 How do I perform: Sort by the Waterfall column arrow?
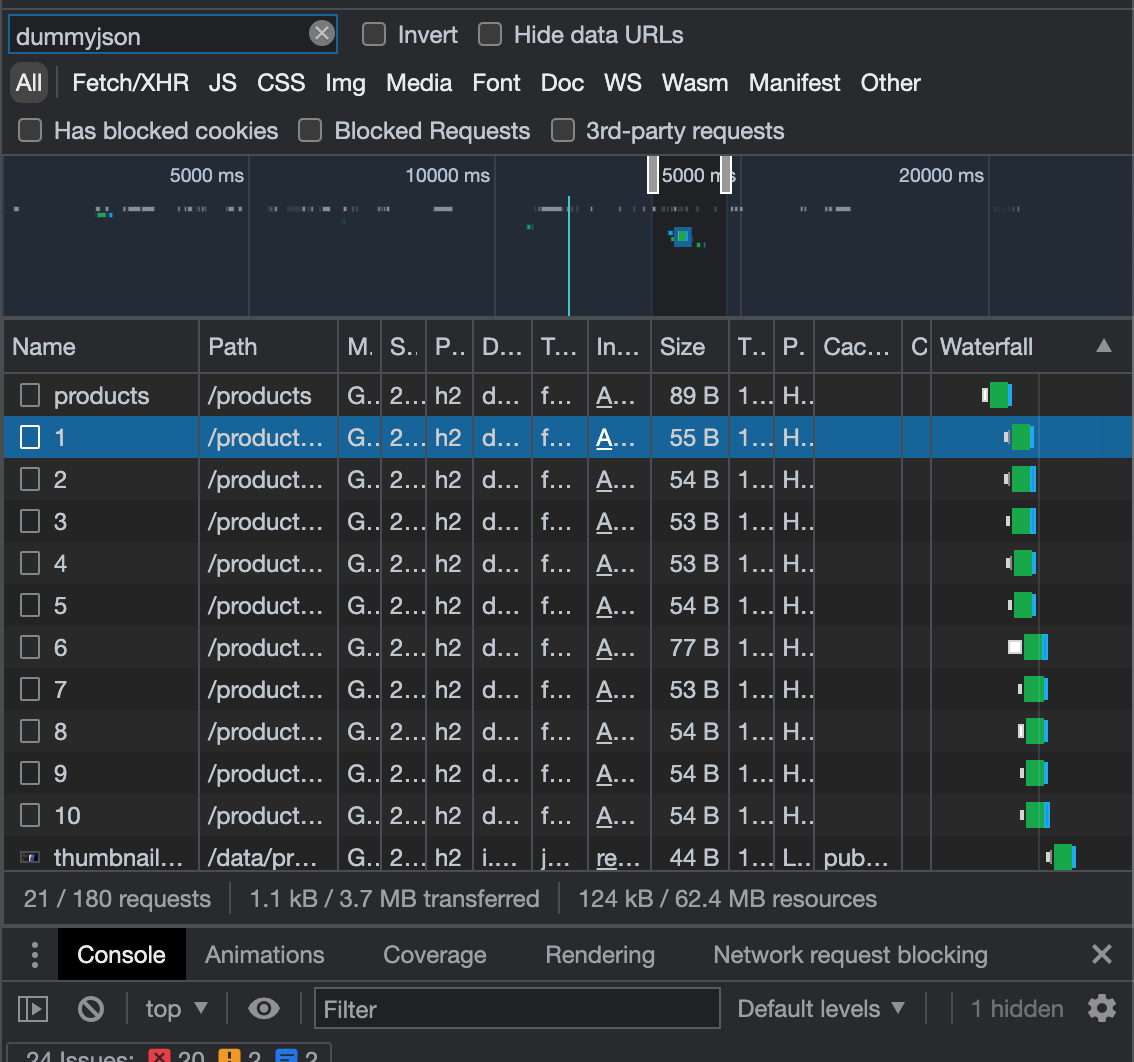point(1103,347)
